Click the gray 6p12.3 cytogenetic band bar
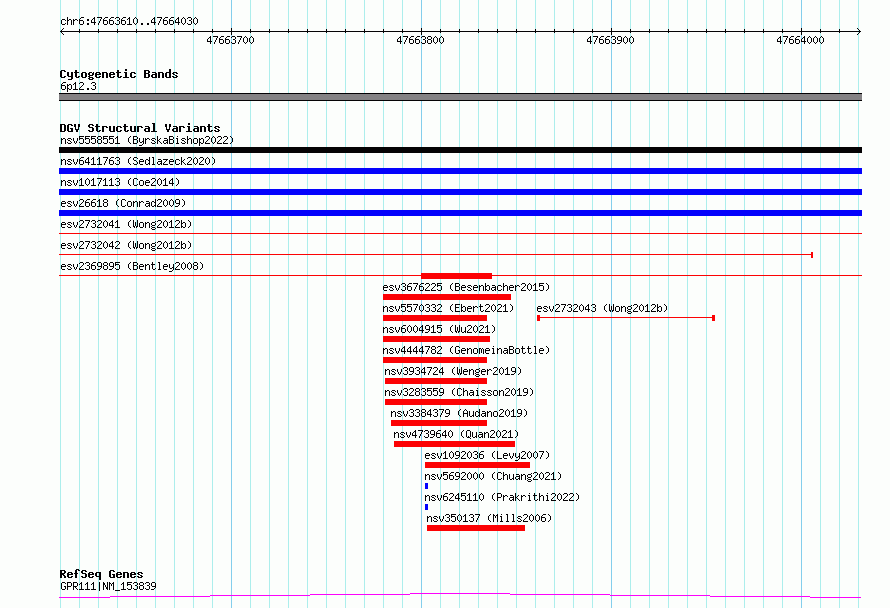890x608 pixels. [460, 97]
